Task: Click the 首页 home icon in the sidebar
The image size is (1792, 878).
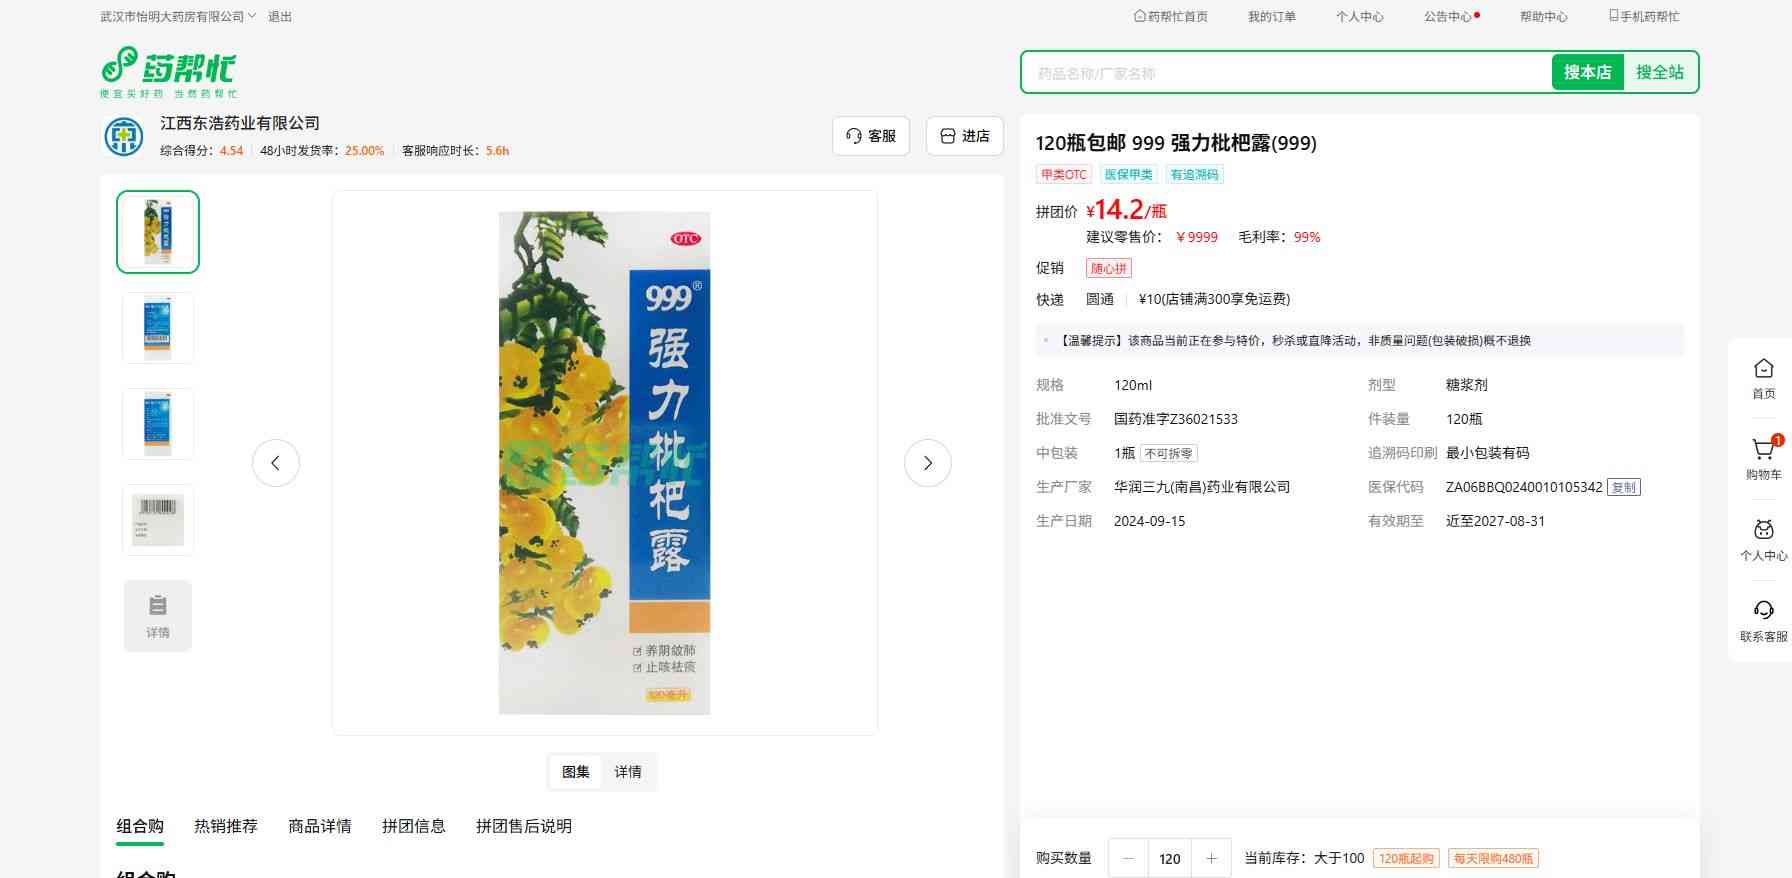Action: coord(1763,370)
